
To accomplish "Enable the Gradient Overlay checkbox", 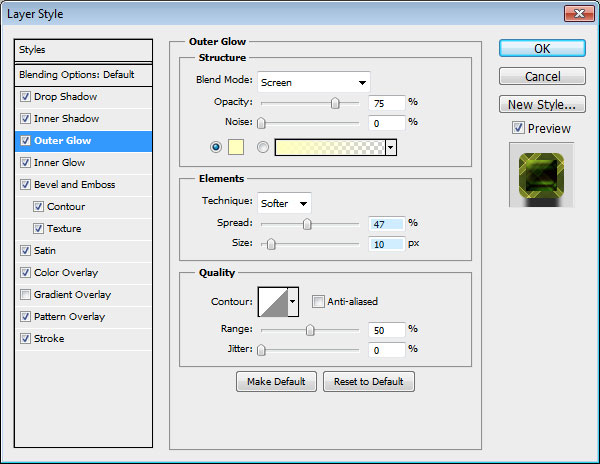I will pos(25,295).
